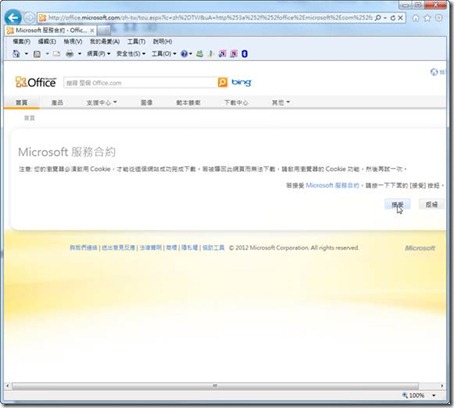Click the scrollbar's right arrow
Viewport: 454px width, 408px height.
tap(442, 386)
